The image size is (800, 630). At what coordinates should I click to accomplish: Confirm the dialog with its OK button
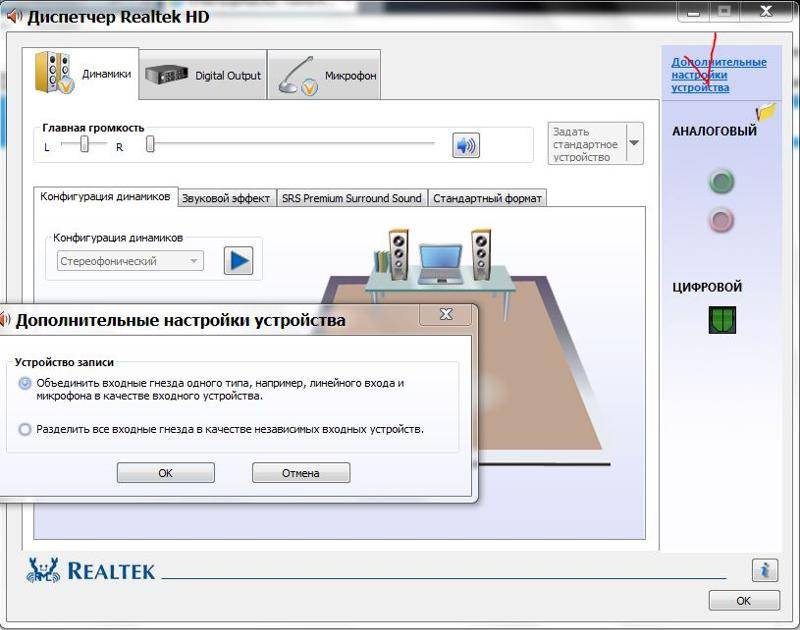[x=166, y=473]
